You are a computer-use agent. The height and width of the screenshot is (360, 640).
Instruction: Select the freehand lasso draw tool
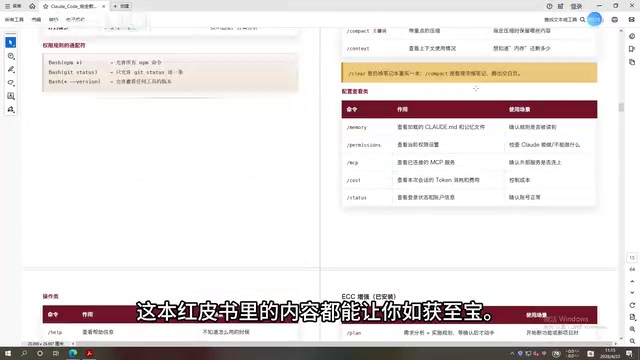[11, 82]
